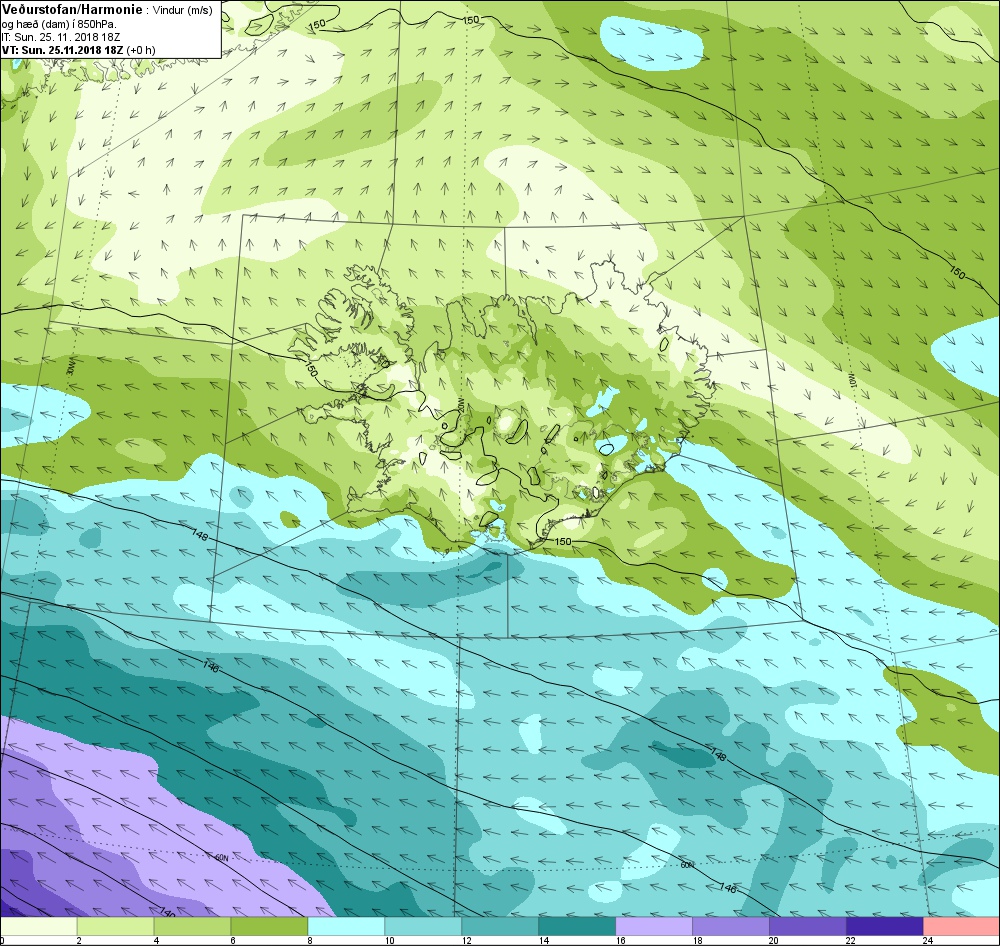Pick the violet 20–22 m/s legend swatch
Screen dimensions: 1000x946
click(x=808, y=926)
